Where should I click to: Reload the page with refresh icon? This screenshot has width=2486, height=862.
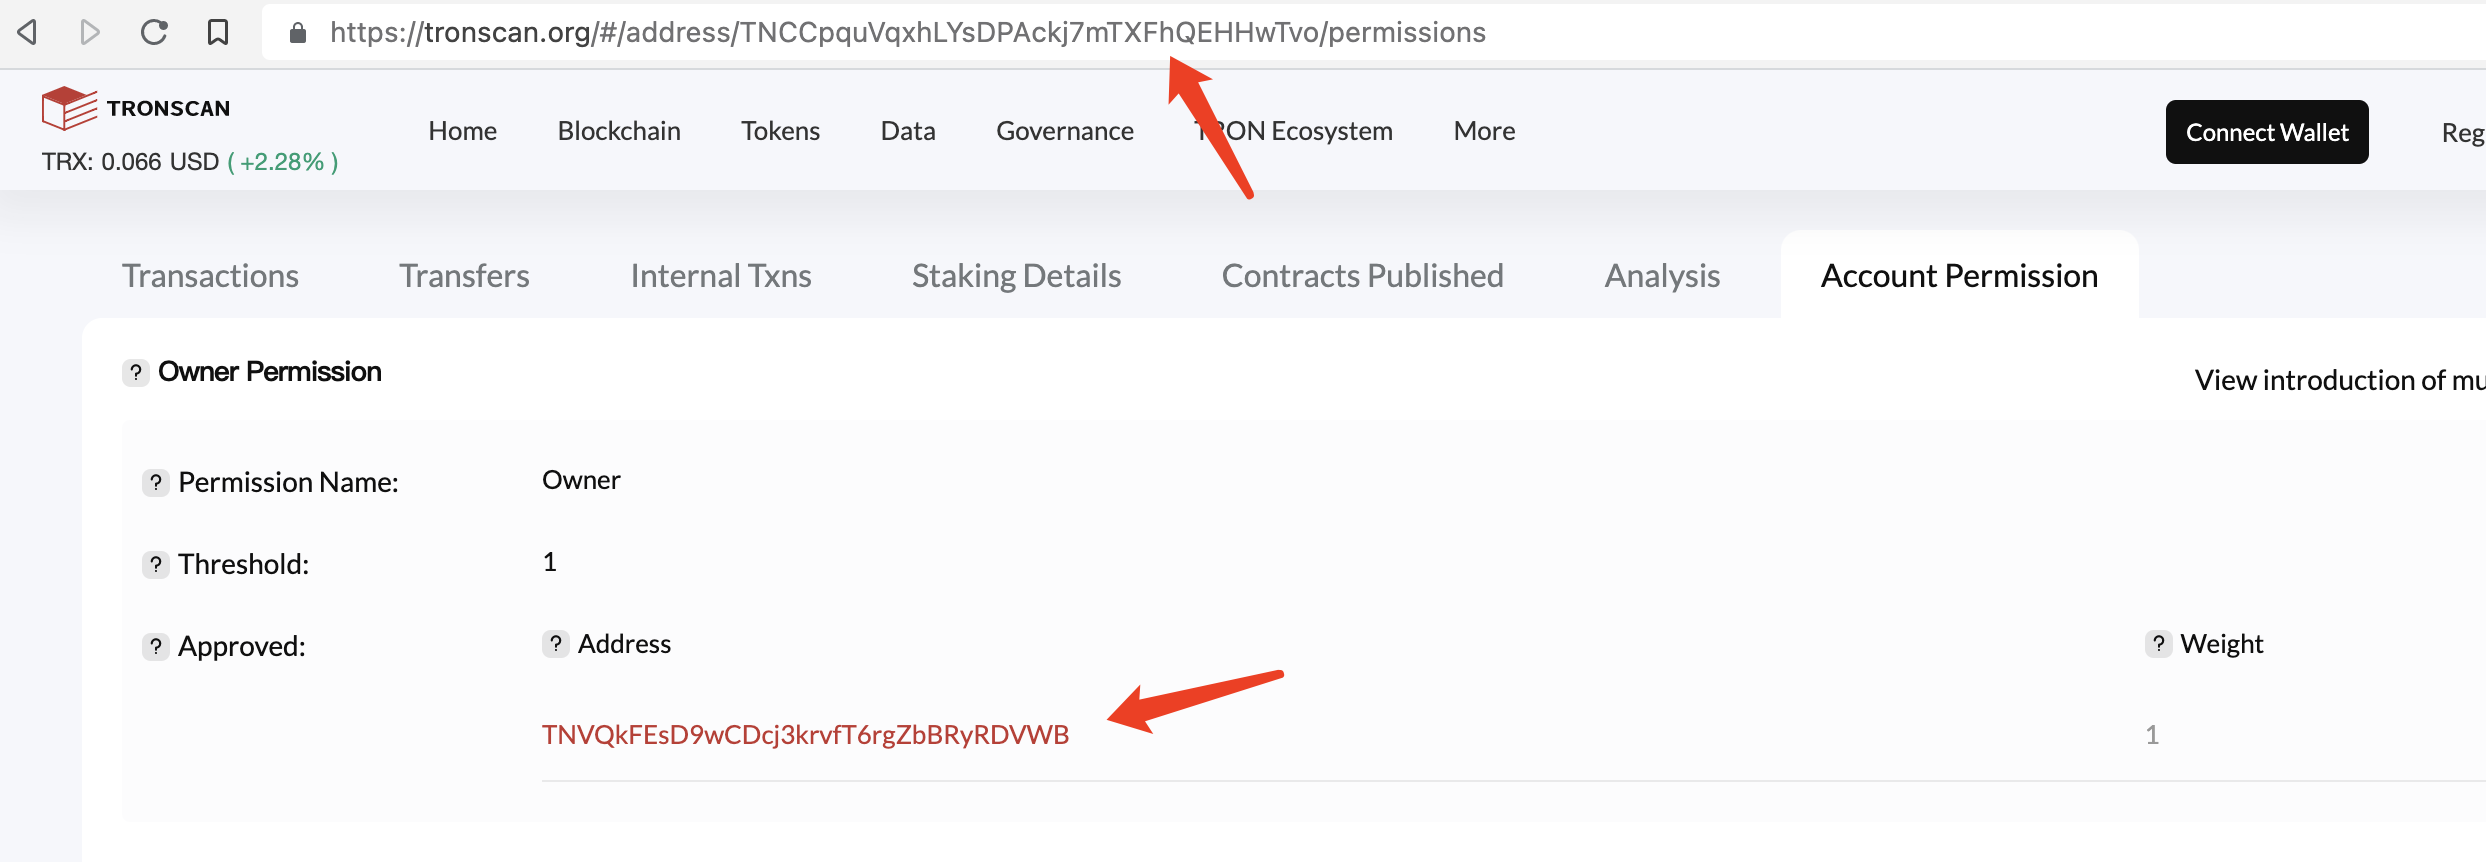[x=154, y=33]
